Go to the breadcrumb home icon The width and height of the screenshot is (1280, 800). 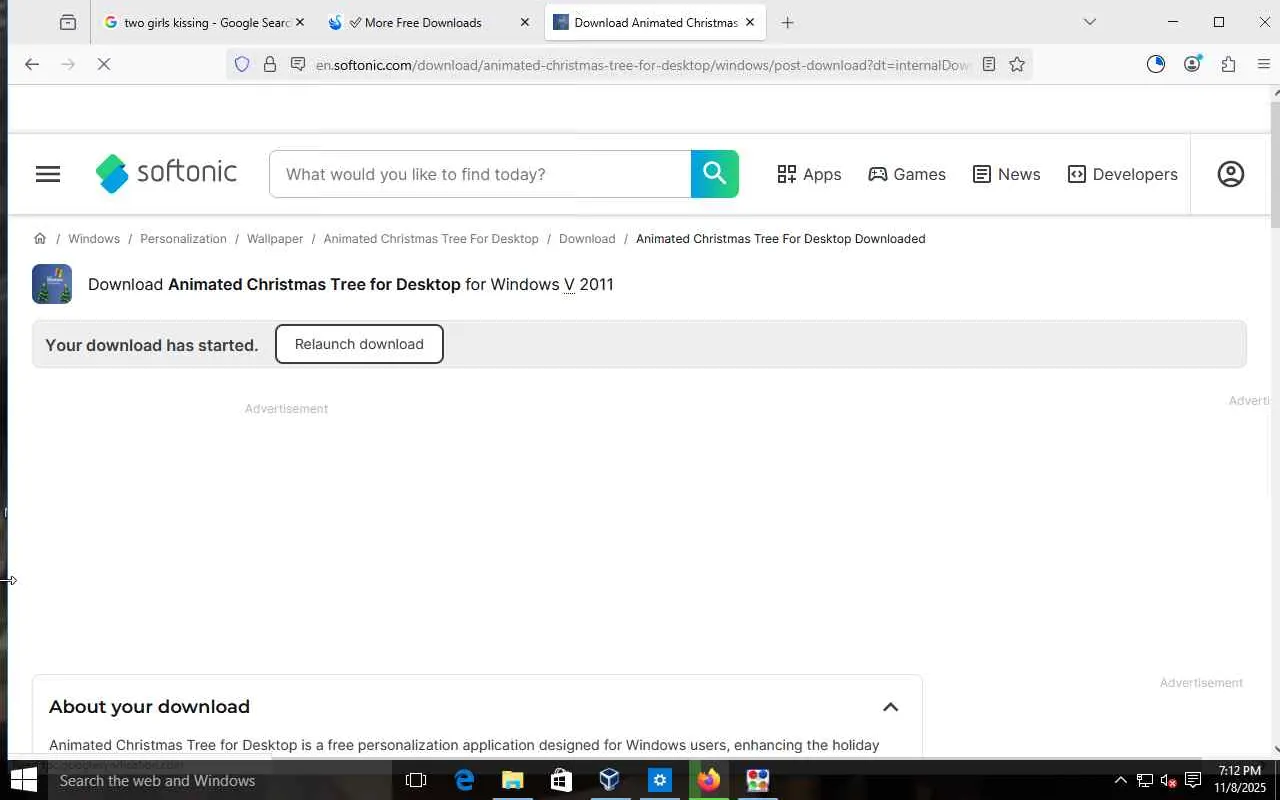[x=40, y=238]
